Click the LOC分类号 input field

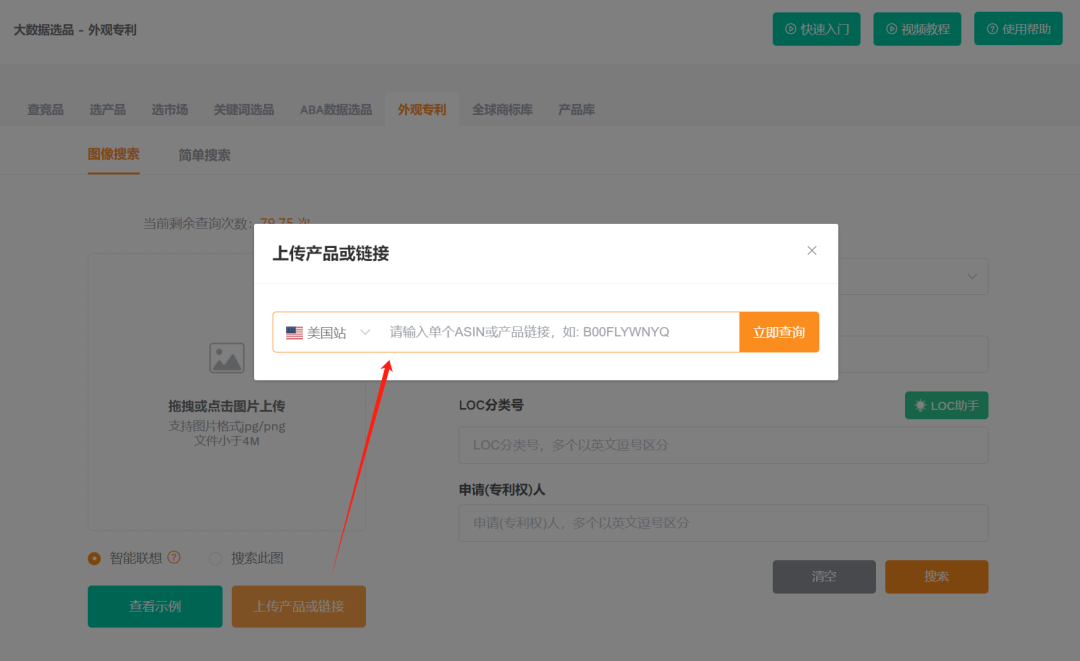click(723, 444)
